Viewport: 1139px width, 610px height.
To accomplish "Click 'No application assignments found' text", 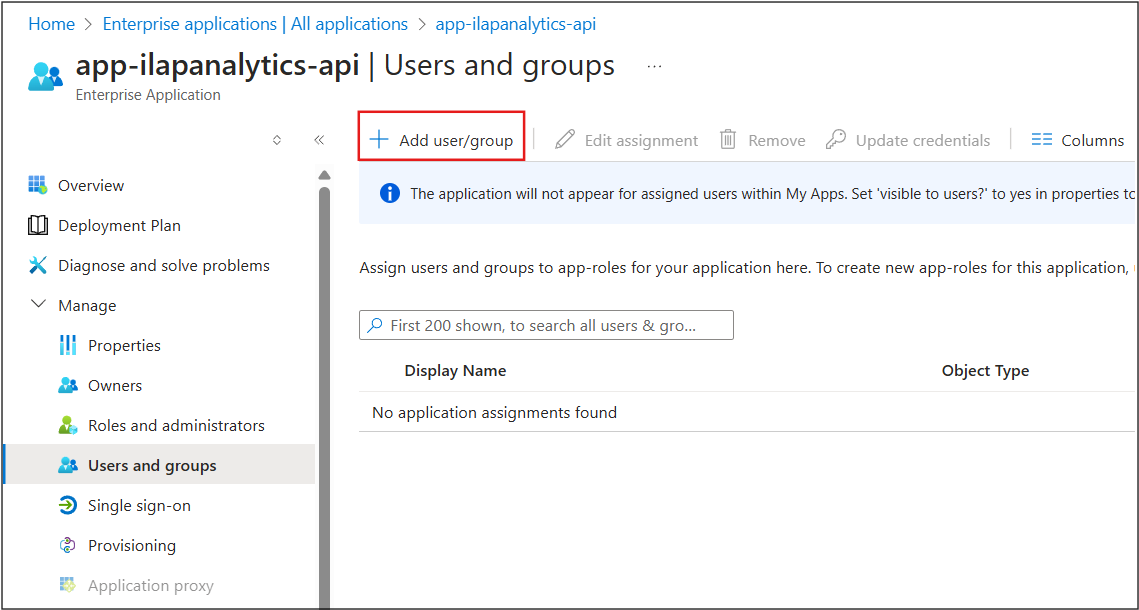I will pos(495,413).
